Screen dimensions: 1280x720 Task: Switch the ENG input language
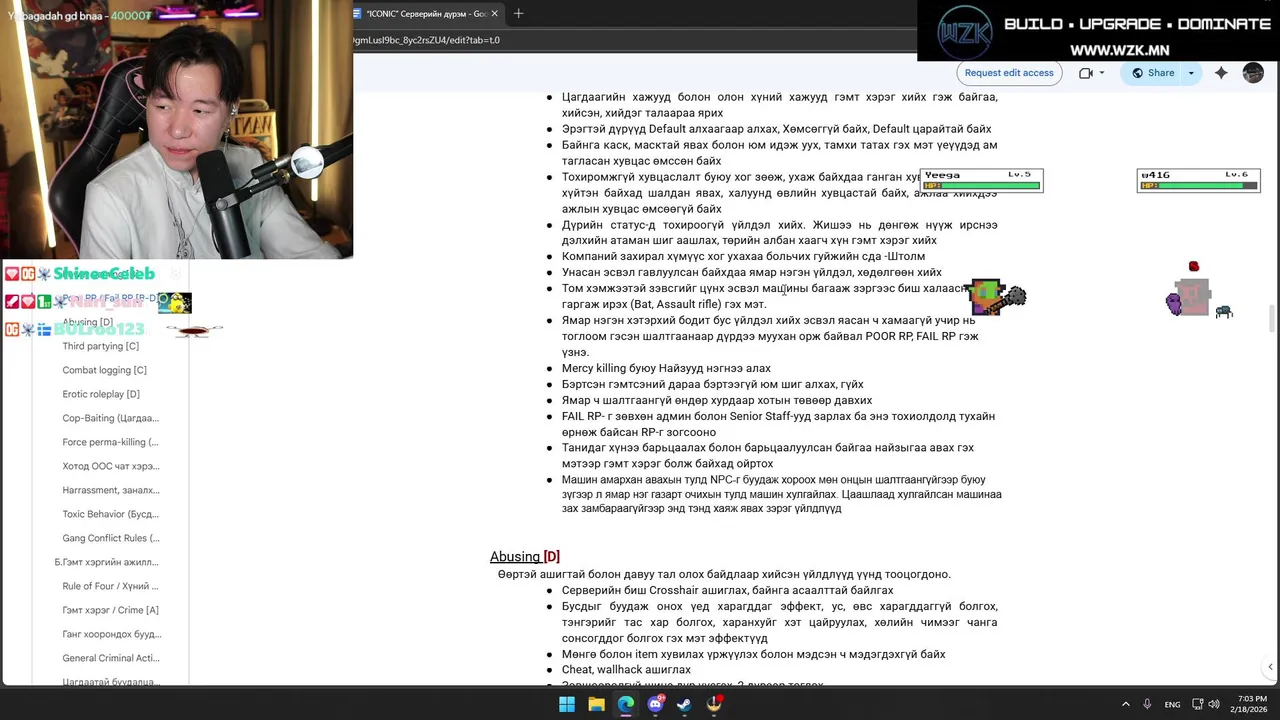pyautogui.click(x=1172, y=704)
